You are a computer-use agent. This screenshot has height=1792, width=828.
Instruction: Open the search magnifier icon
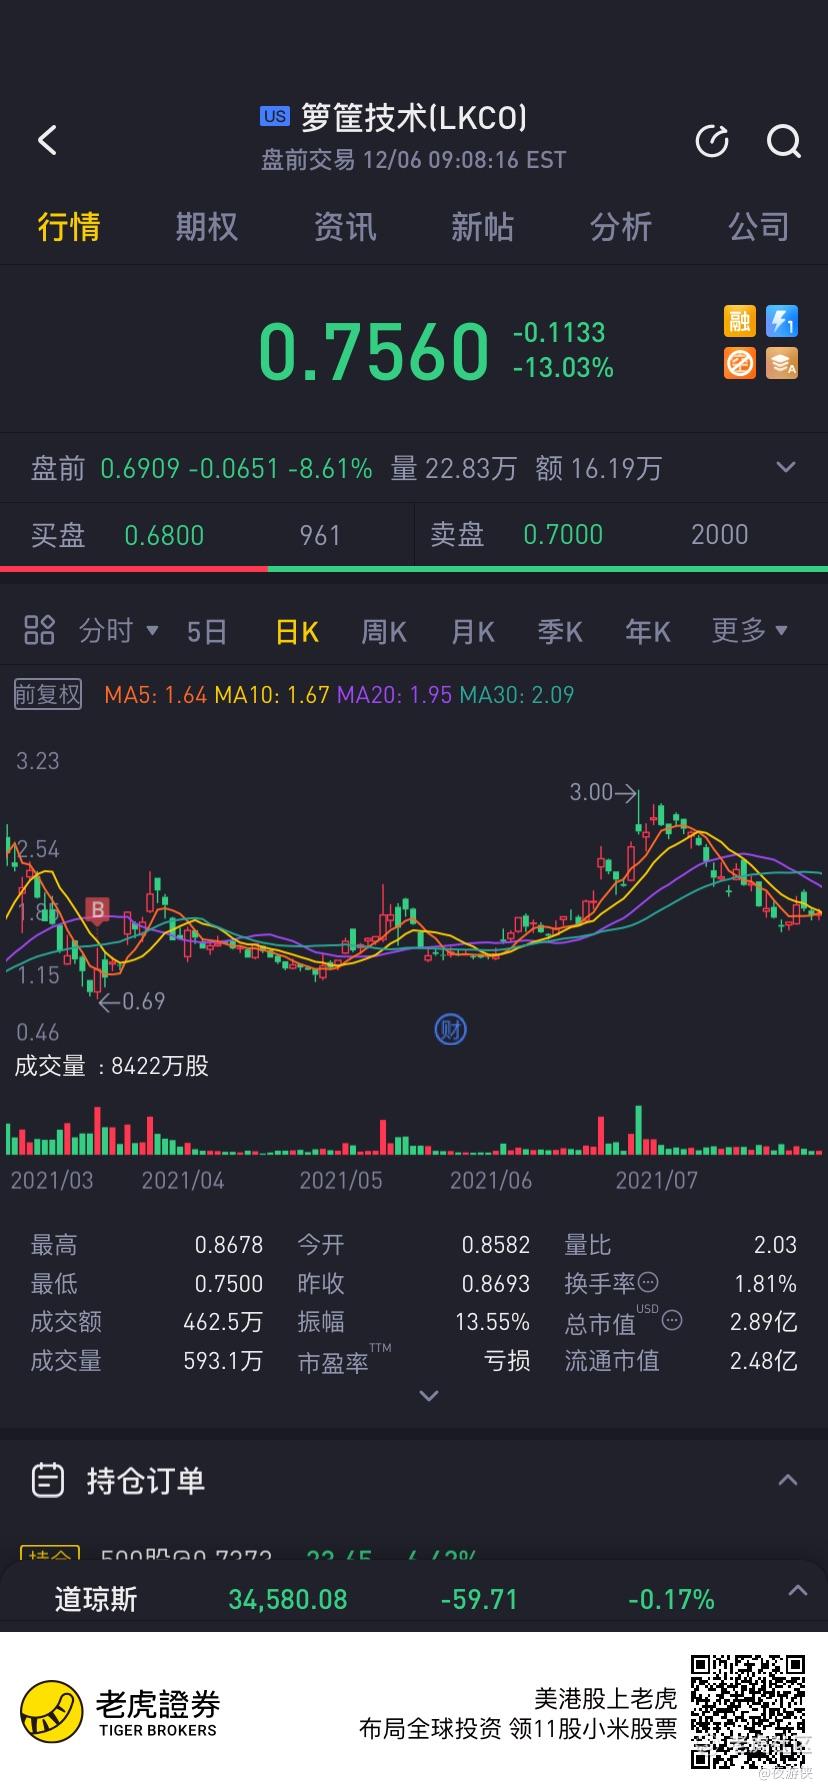(x=784, y=142)
